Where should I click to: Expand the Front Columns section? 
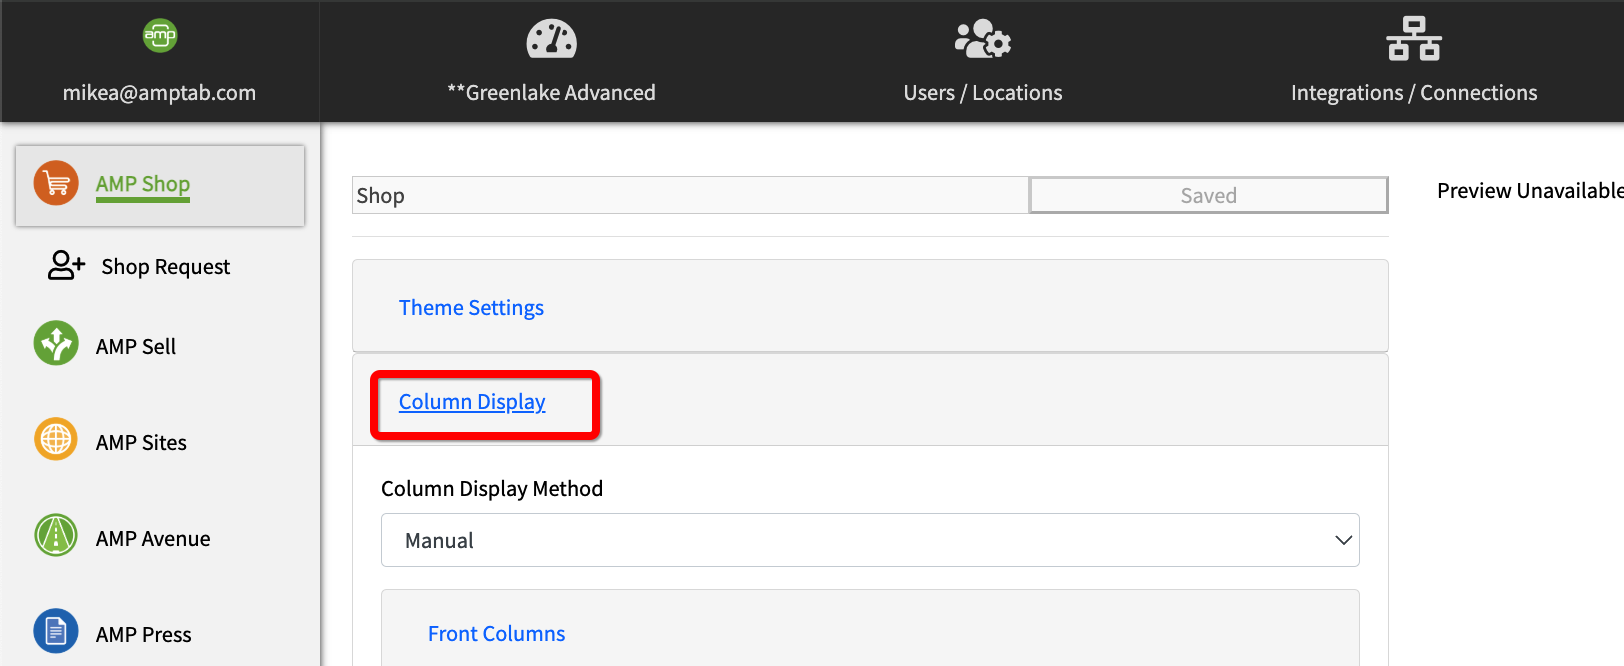coord(496,634)
